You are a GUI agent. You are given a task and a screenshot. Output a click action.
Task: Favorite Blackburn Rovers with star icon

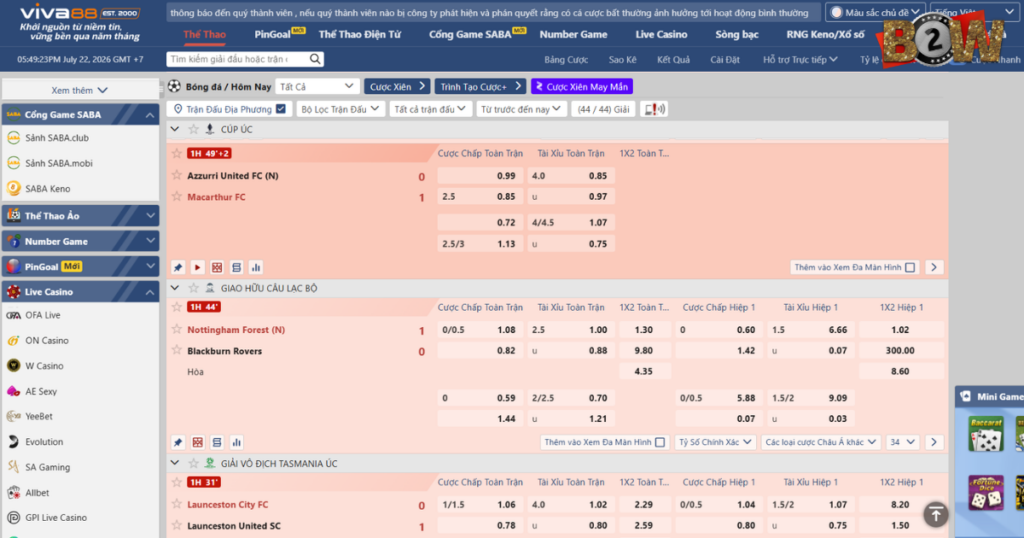[176, 351]
